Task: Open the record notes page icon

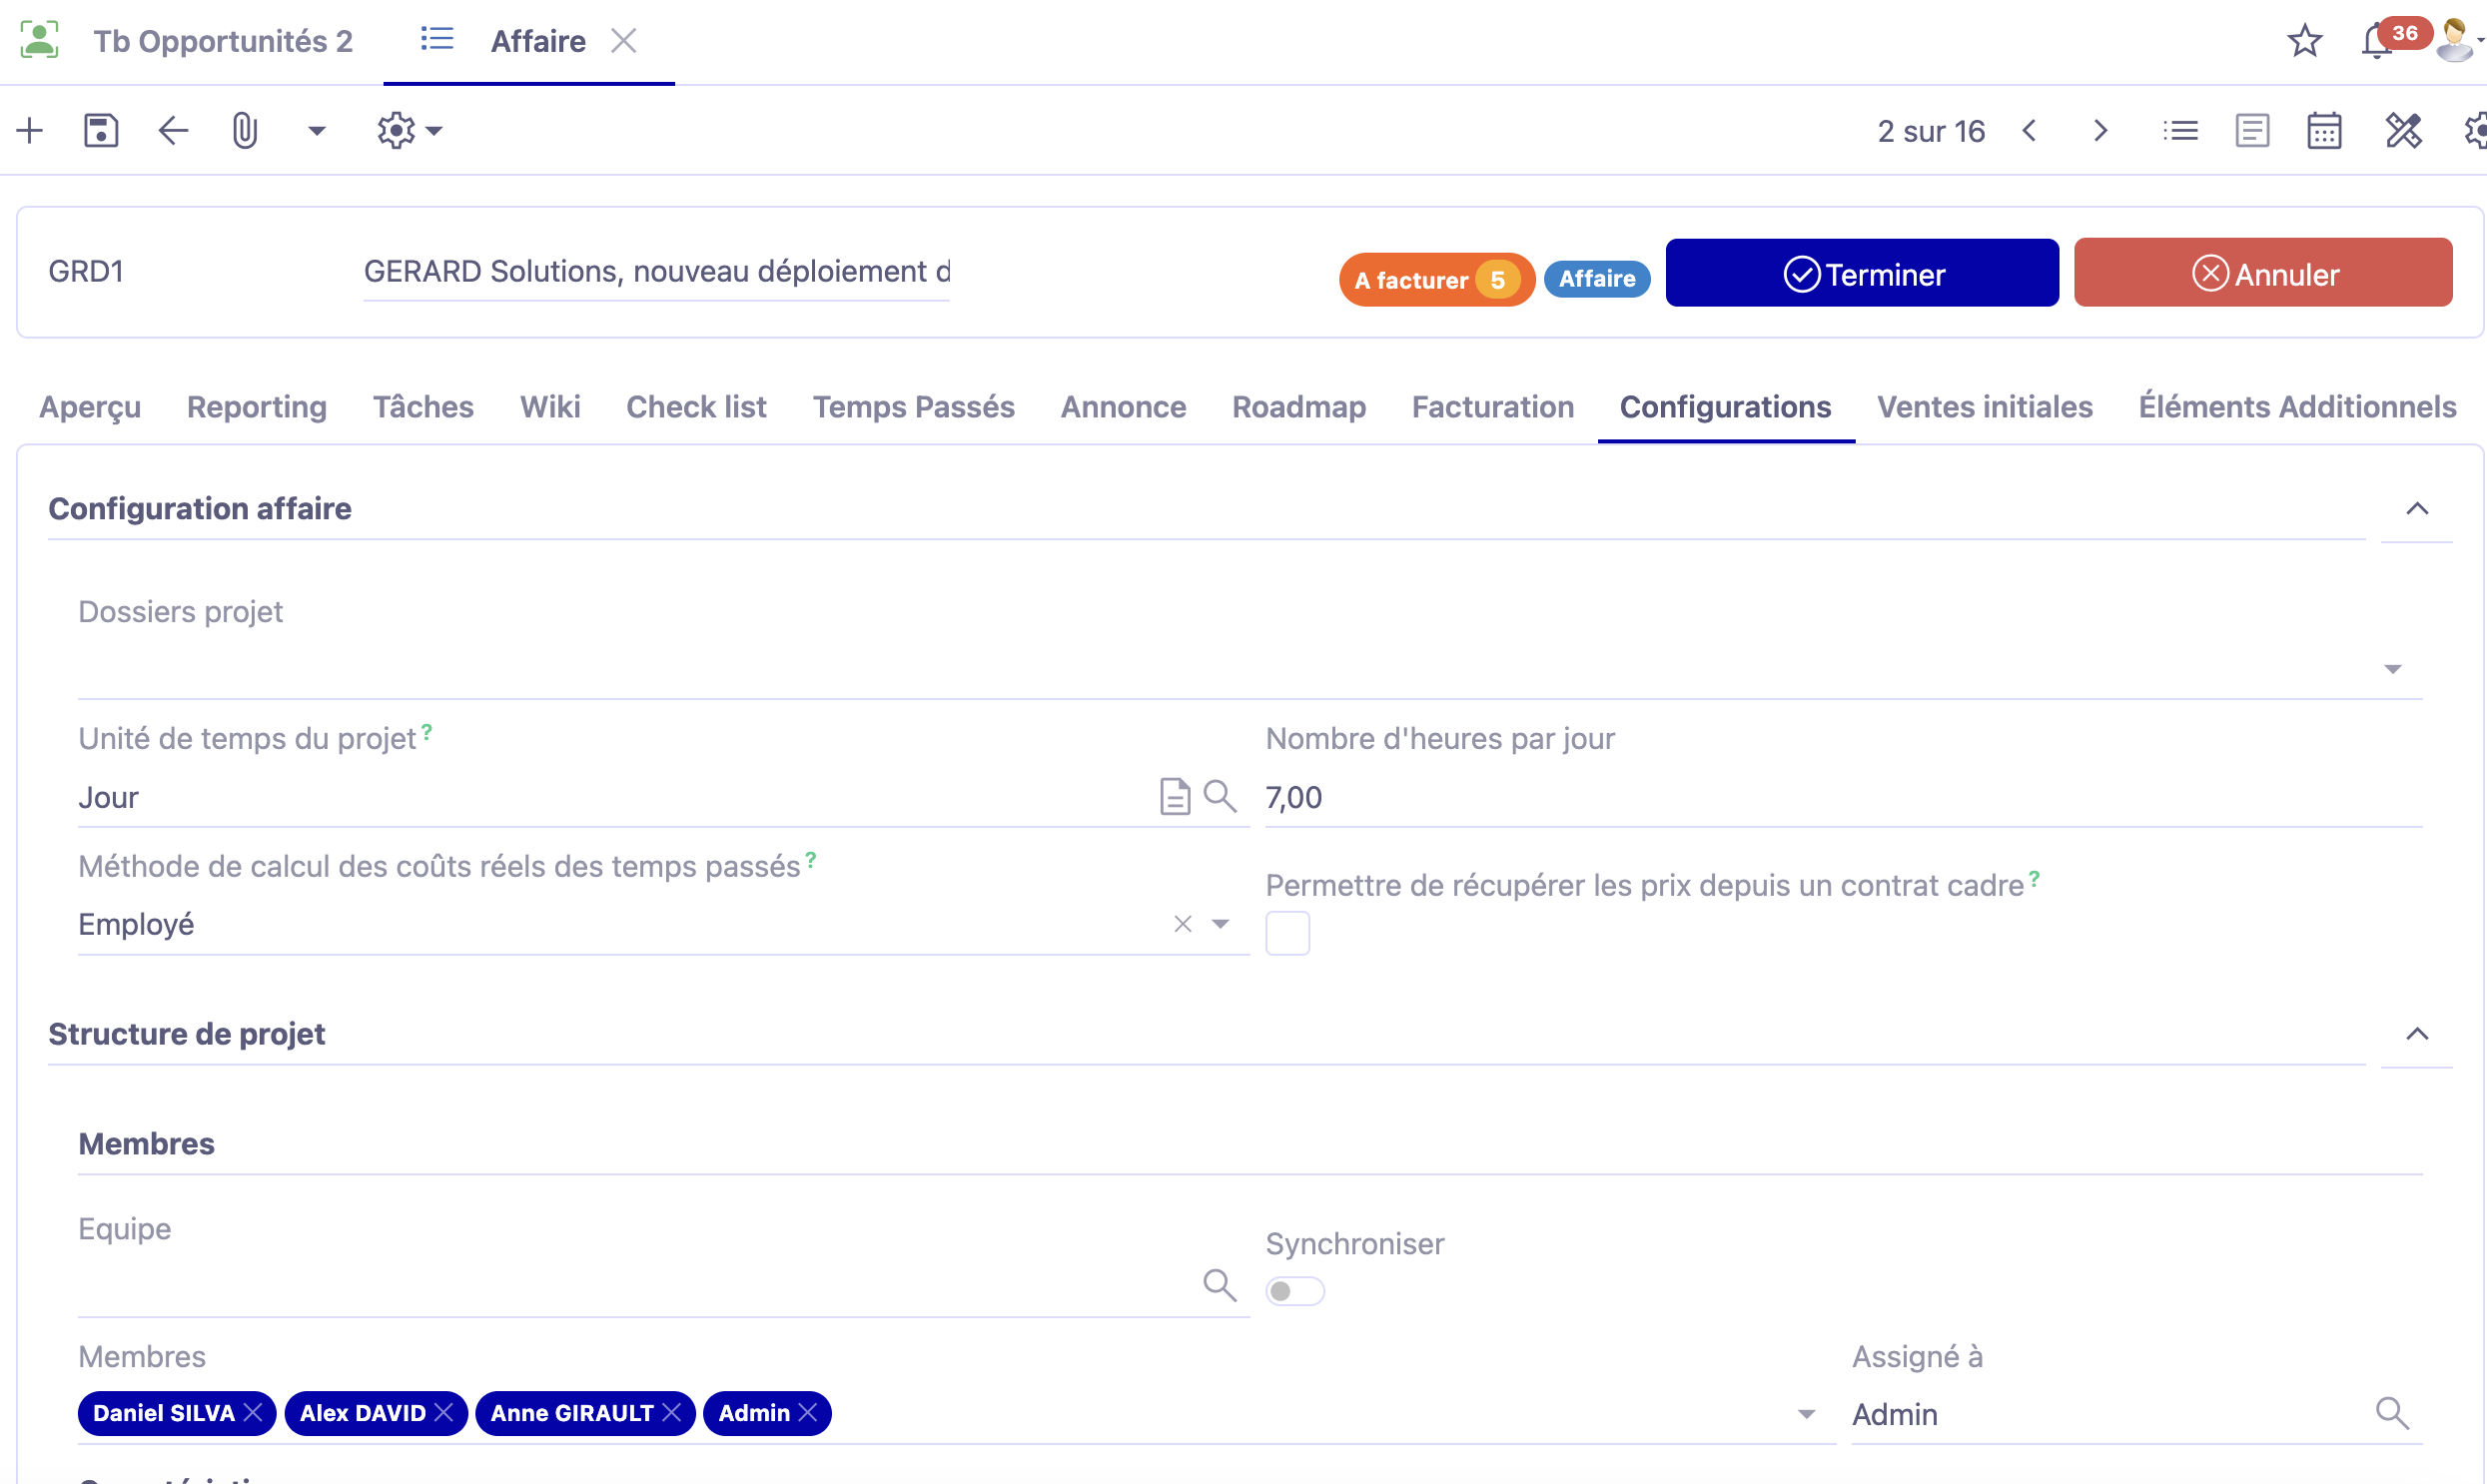Action: tap(2252, 130)
